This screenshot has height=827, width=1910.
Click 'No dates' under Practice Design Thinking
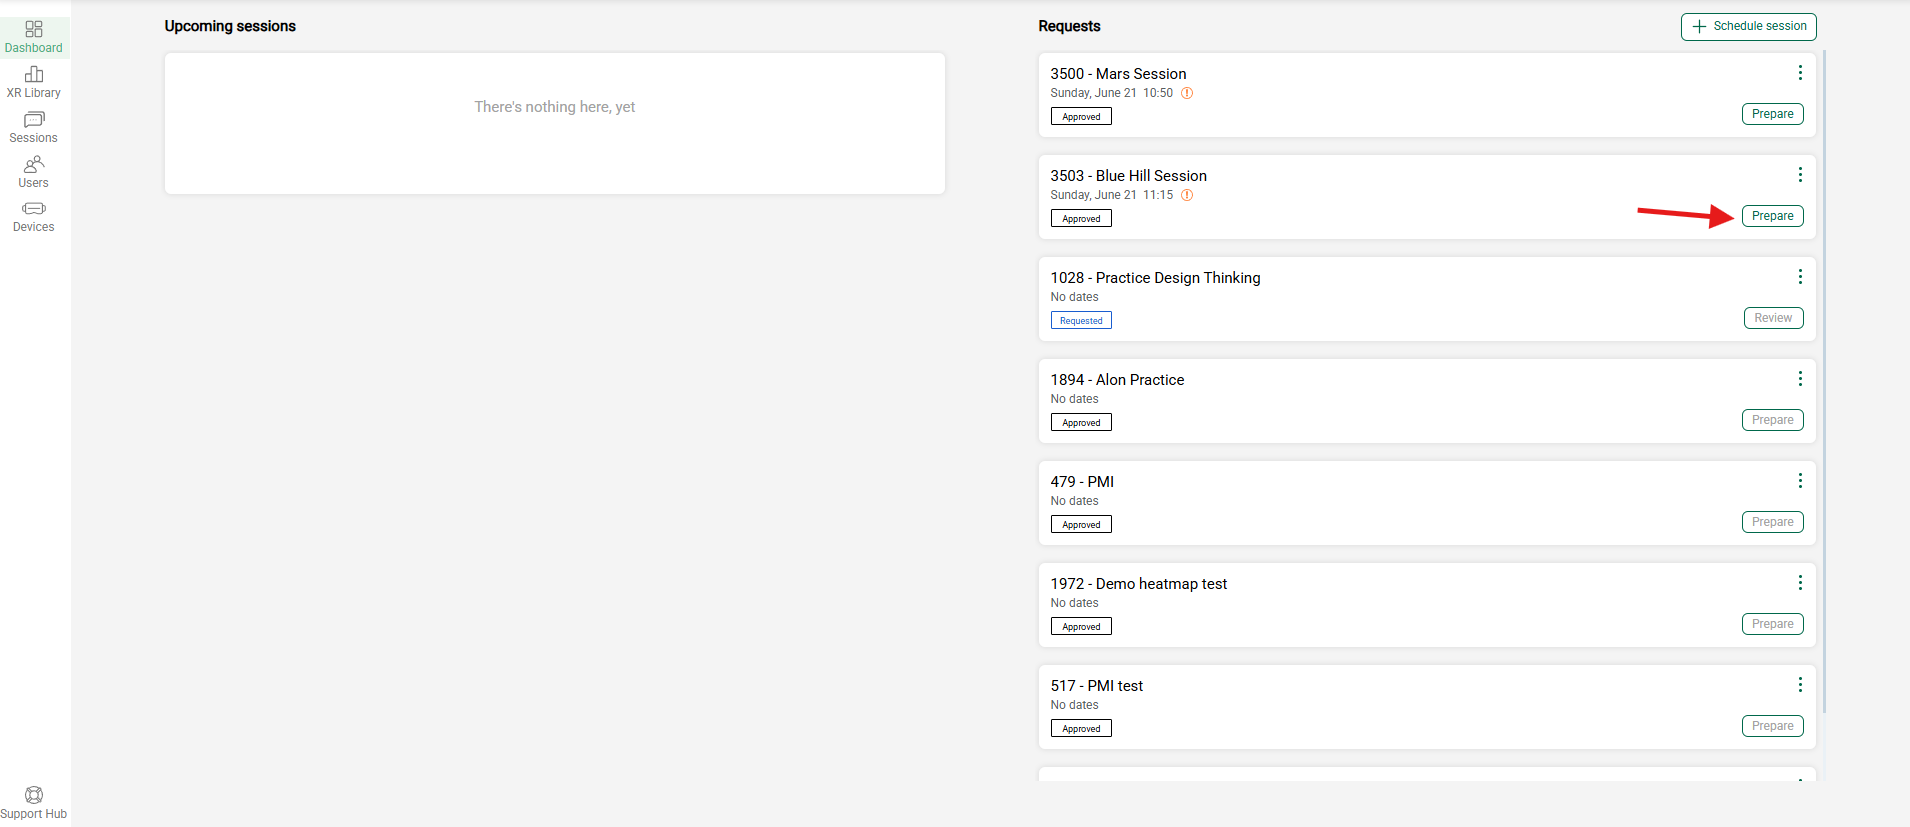pos(1074,297)
